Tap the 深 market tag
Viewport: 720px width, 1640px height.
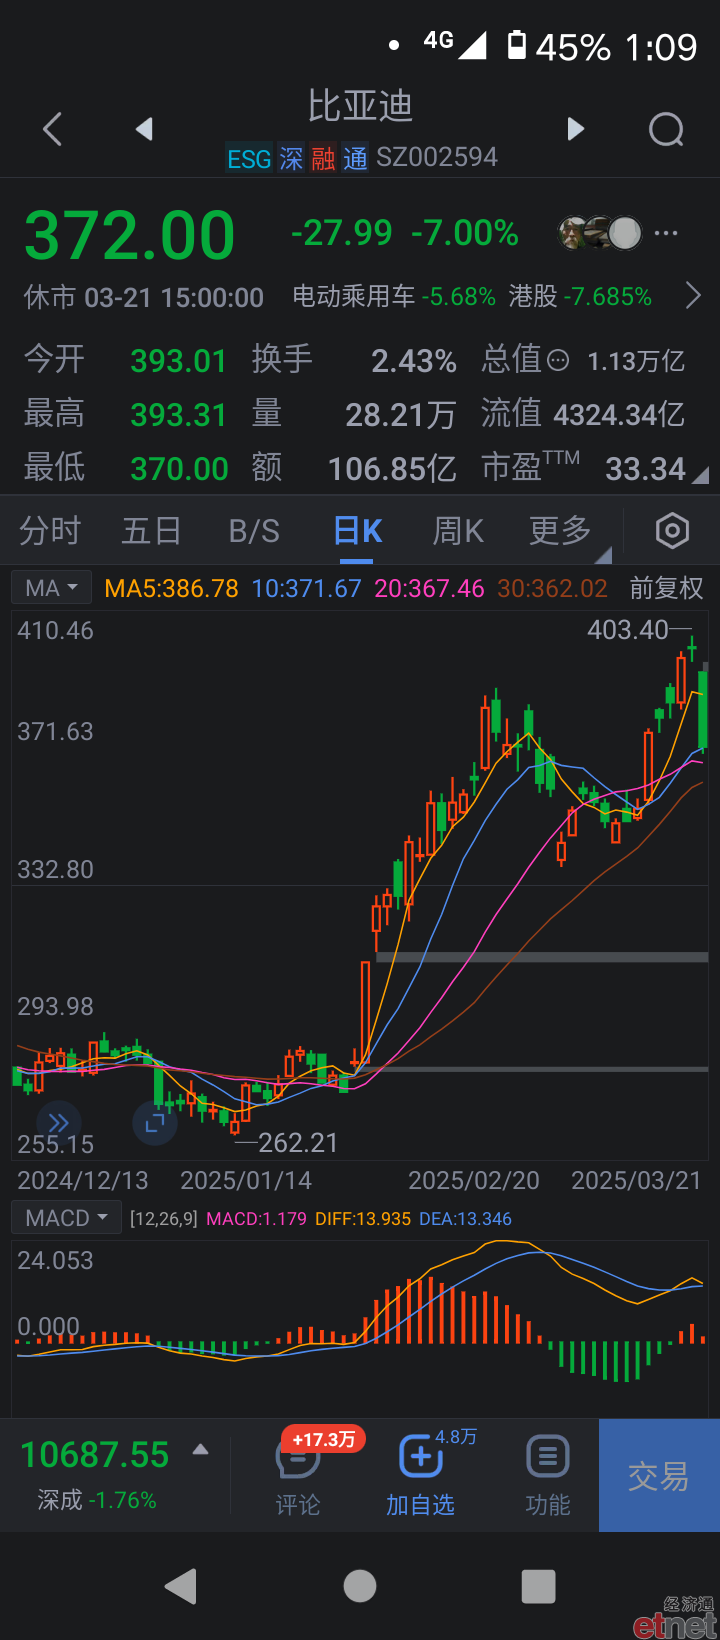[x=291, y=159]
